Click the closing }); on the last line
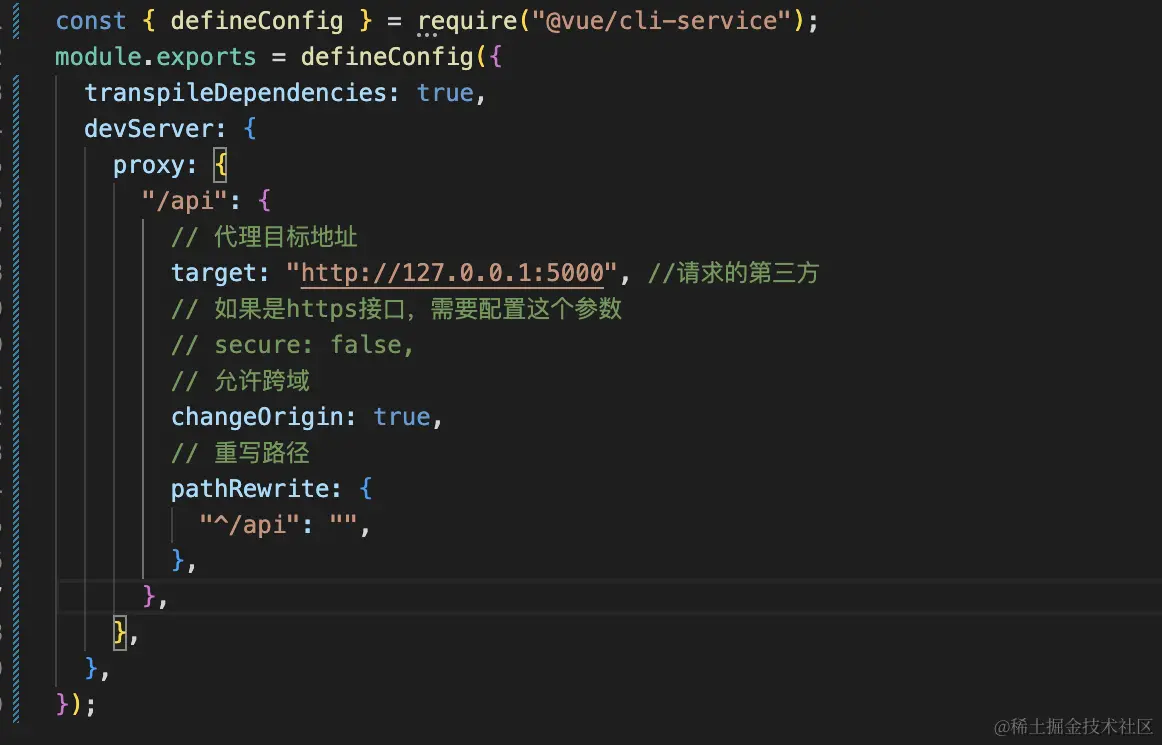 [x=72, y=704]
